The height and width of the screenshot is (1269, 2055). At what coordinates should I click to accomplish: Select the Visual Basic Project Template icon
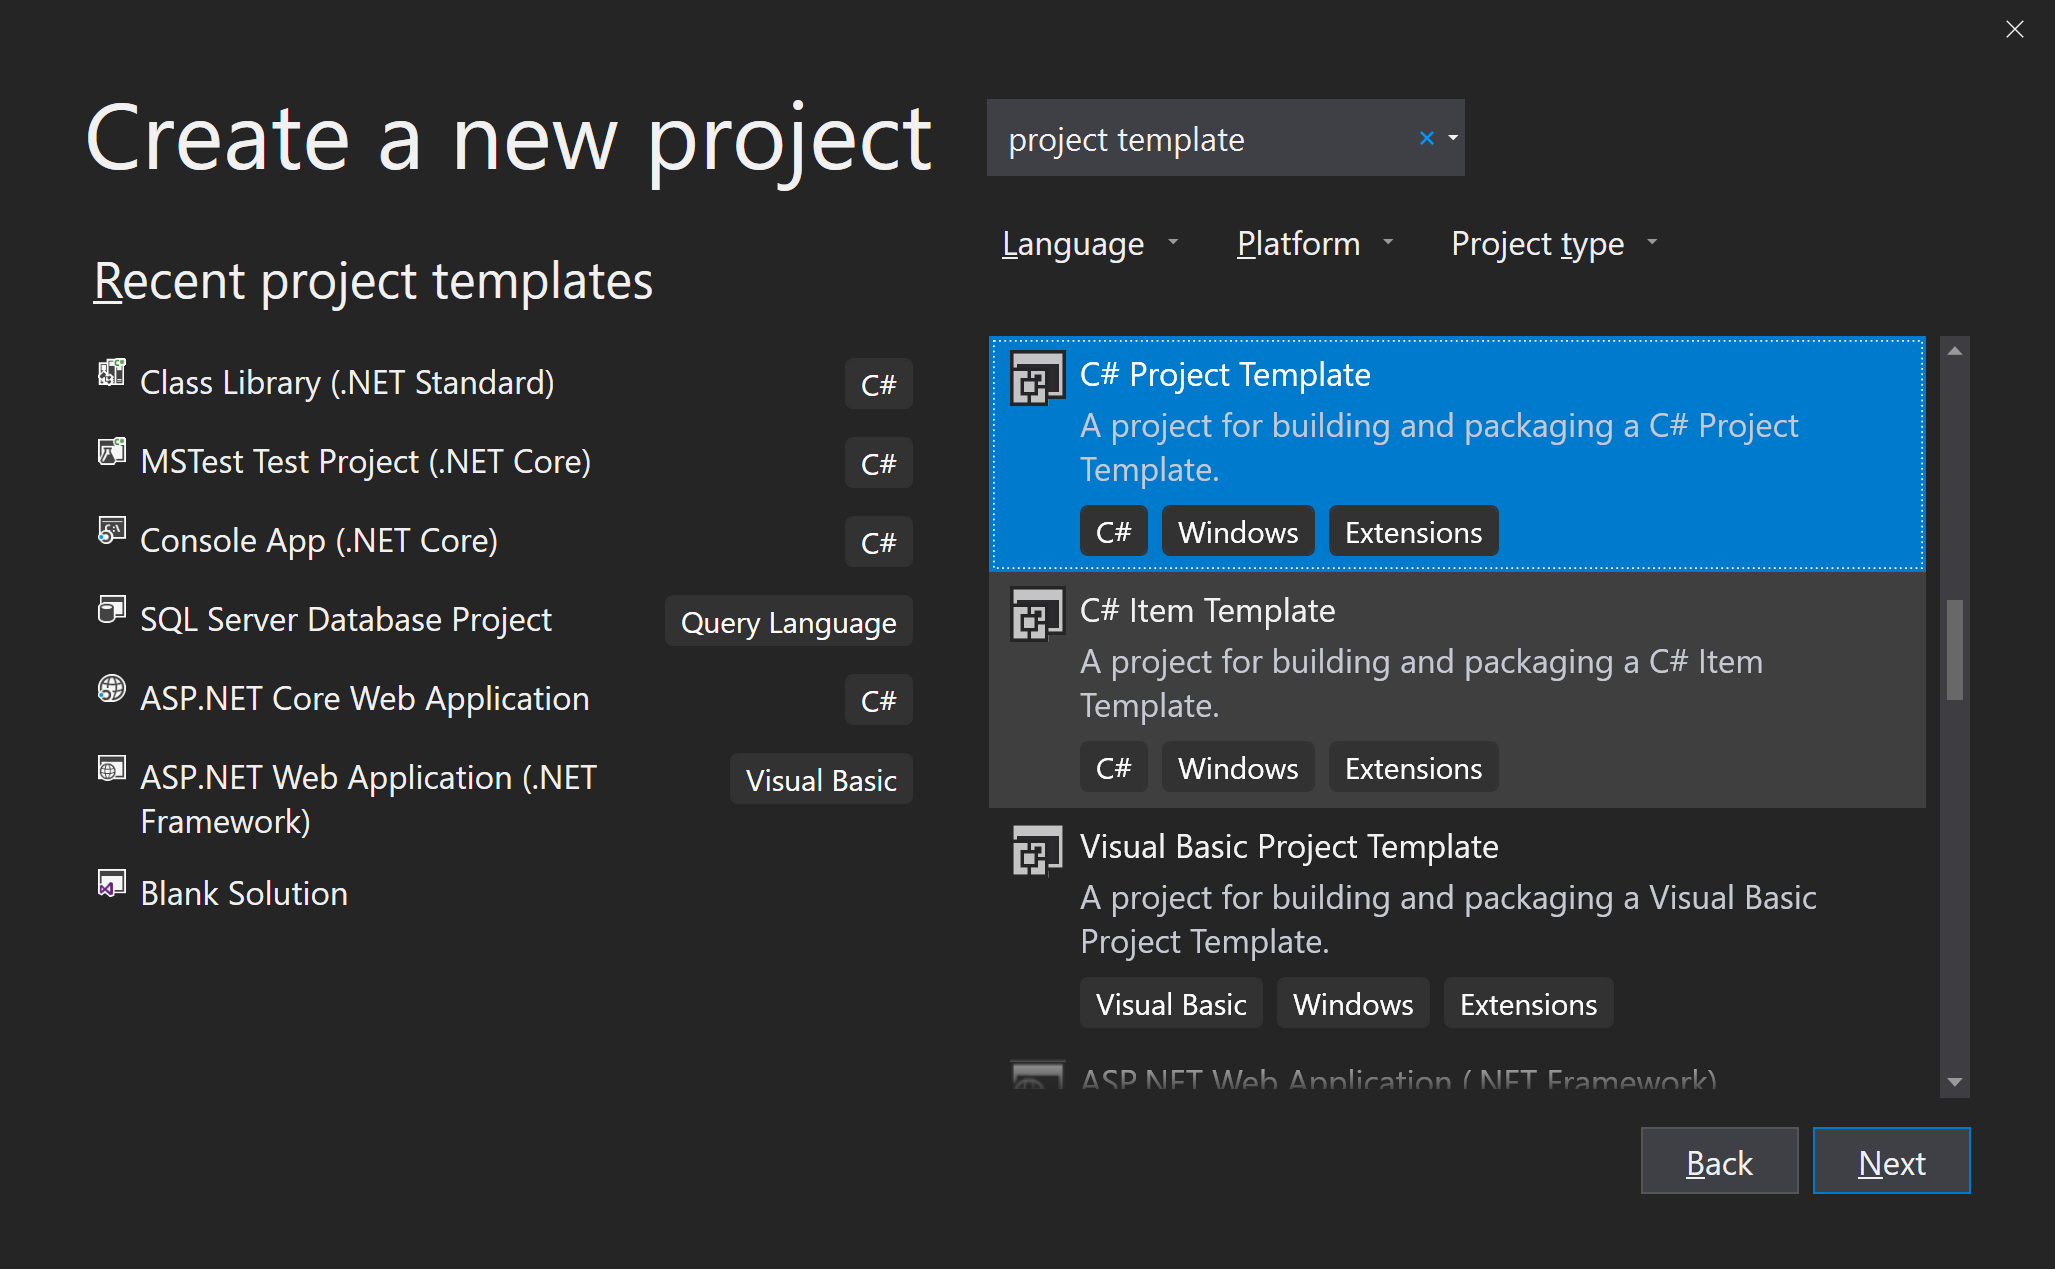click(1035, 846)
